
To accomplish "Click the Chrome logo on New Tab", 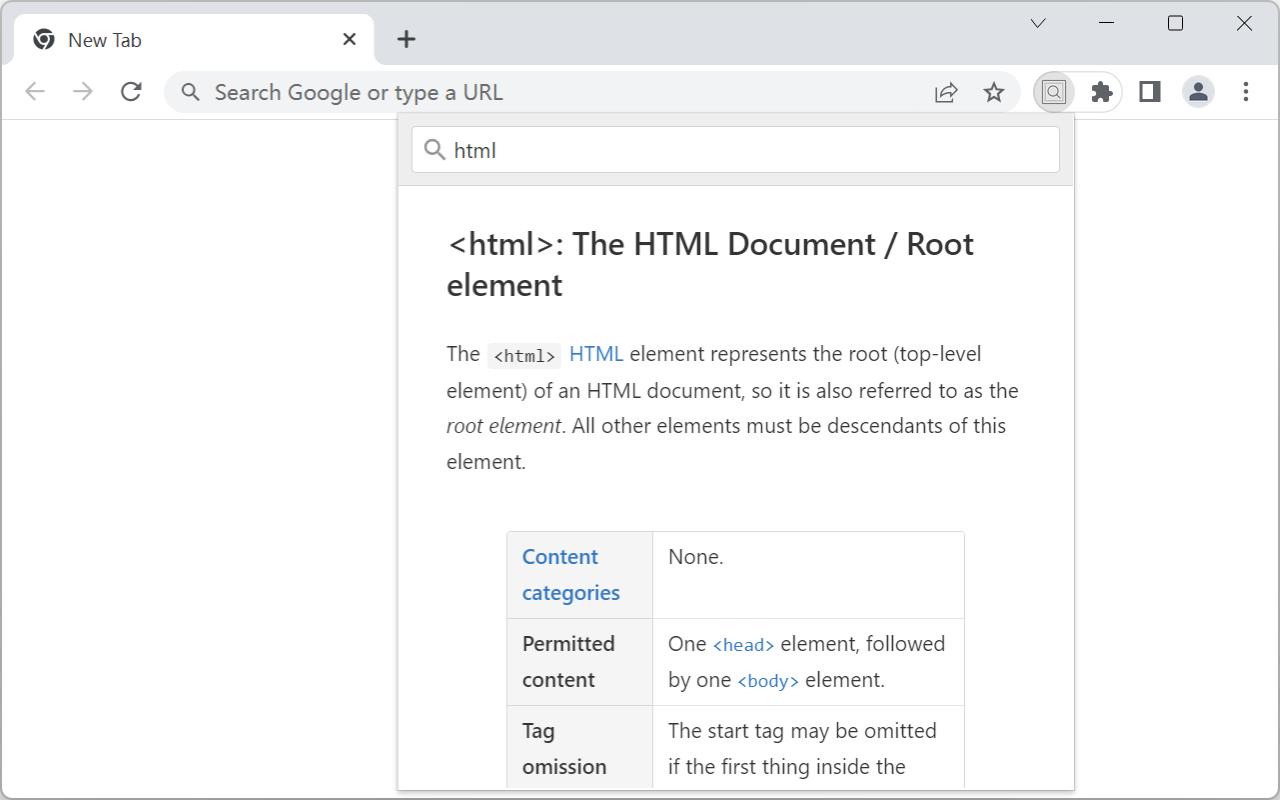I will pyautogui.click(x=43, y=39).
